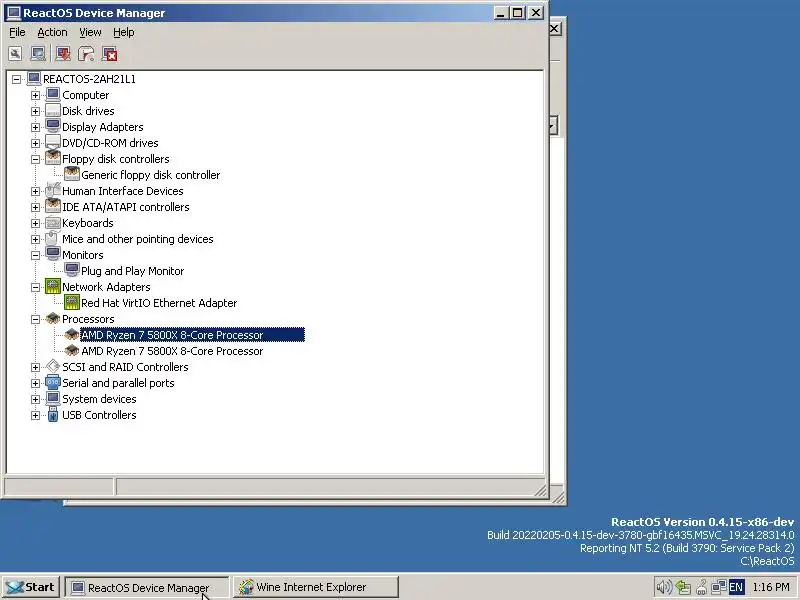
Task: Expand the Computer node
Action: pos(35,95)
